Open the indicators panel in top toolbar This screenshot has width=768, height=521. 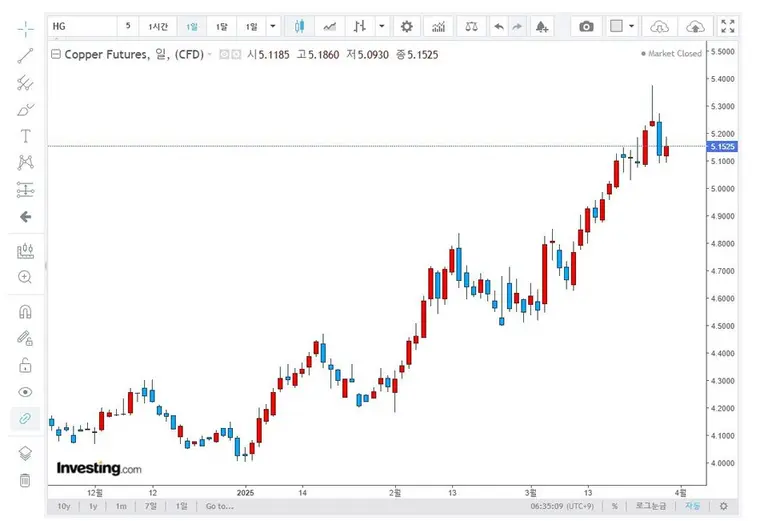click(x=438, y=27)
